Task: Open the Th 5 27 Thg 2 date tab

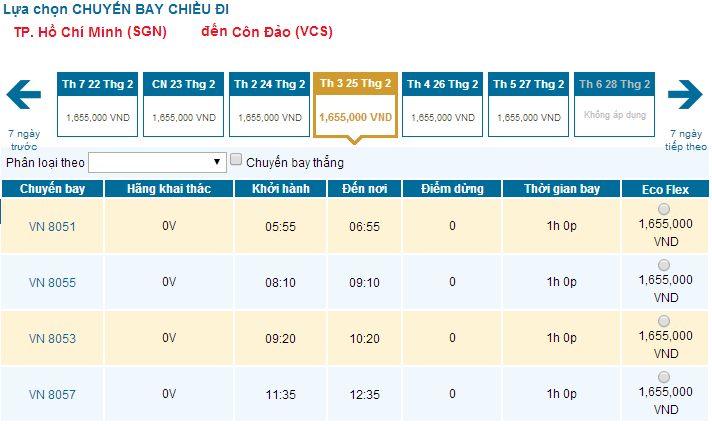Action: coord(528,103)
